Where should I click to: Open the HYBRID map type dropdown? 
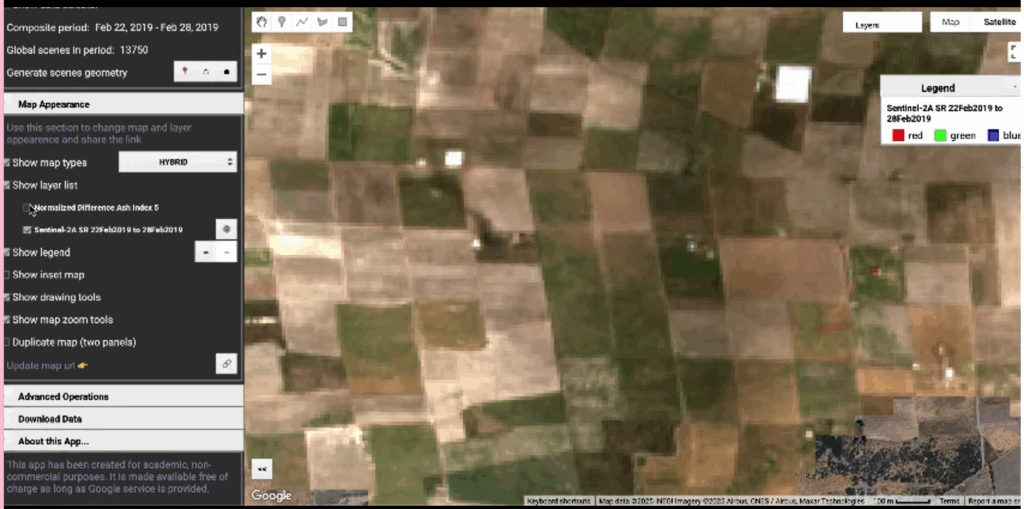point(178,162)
